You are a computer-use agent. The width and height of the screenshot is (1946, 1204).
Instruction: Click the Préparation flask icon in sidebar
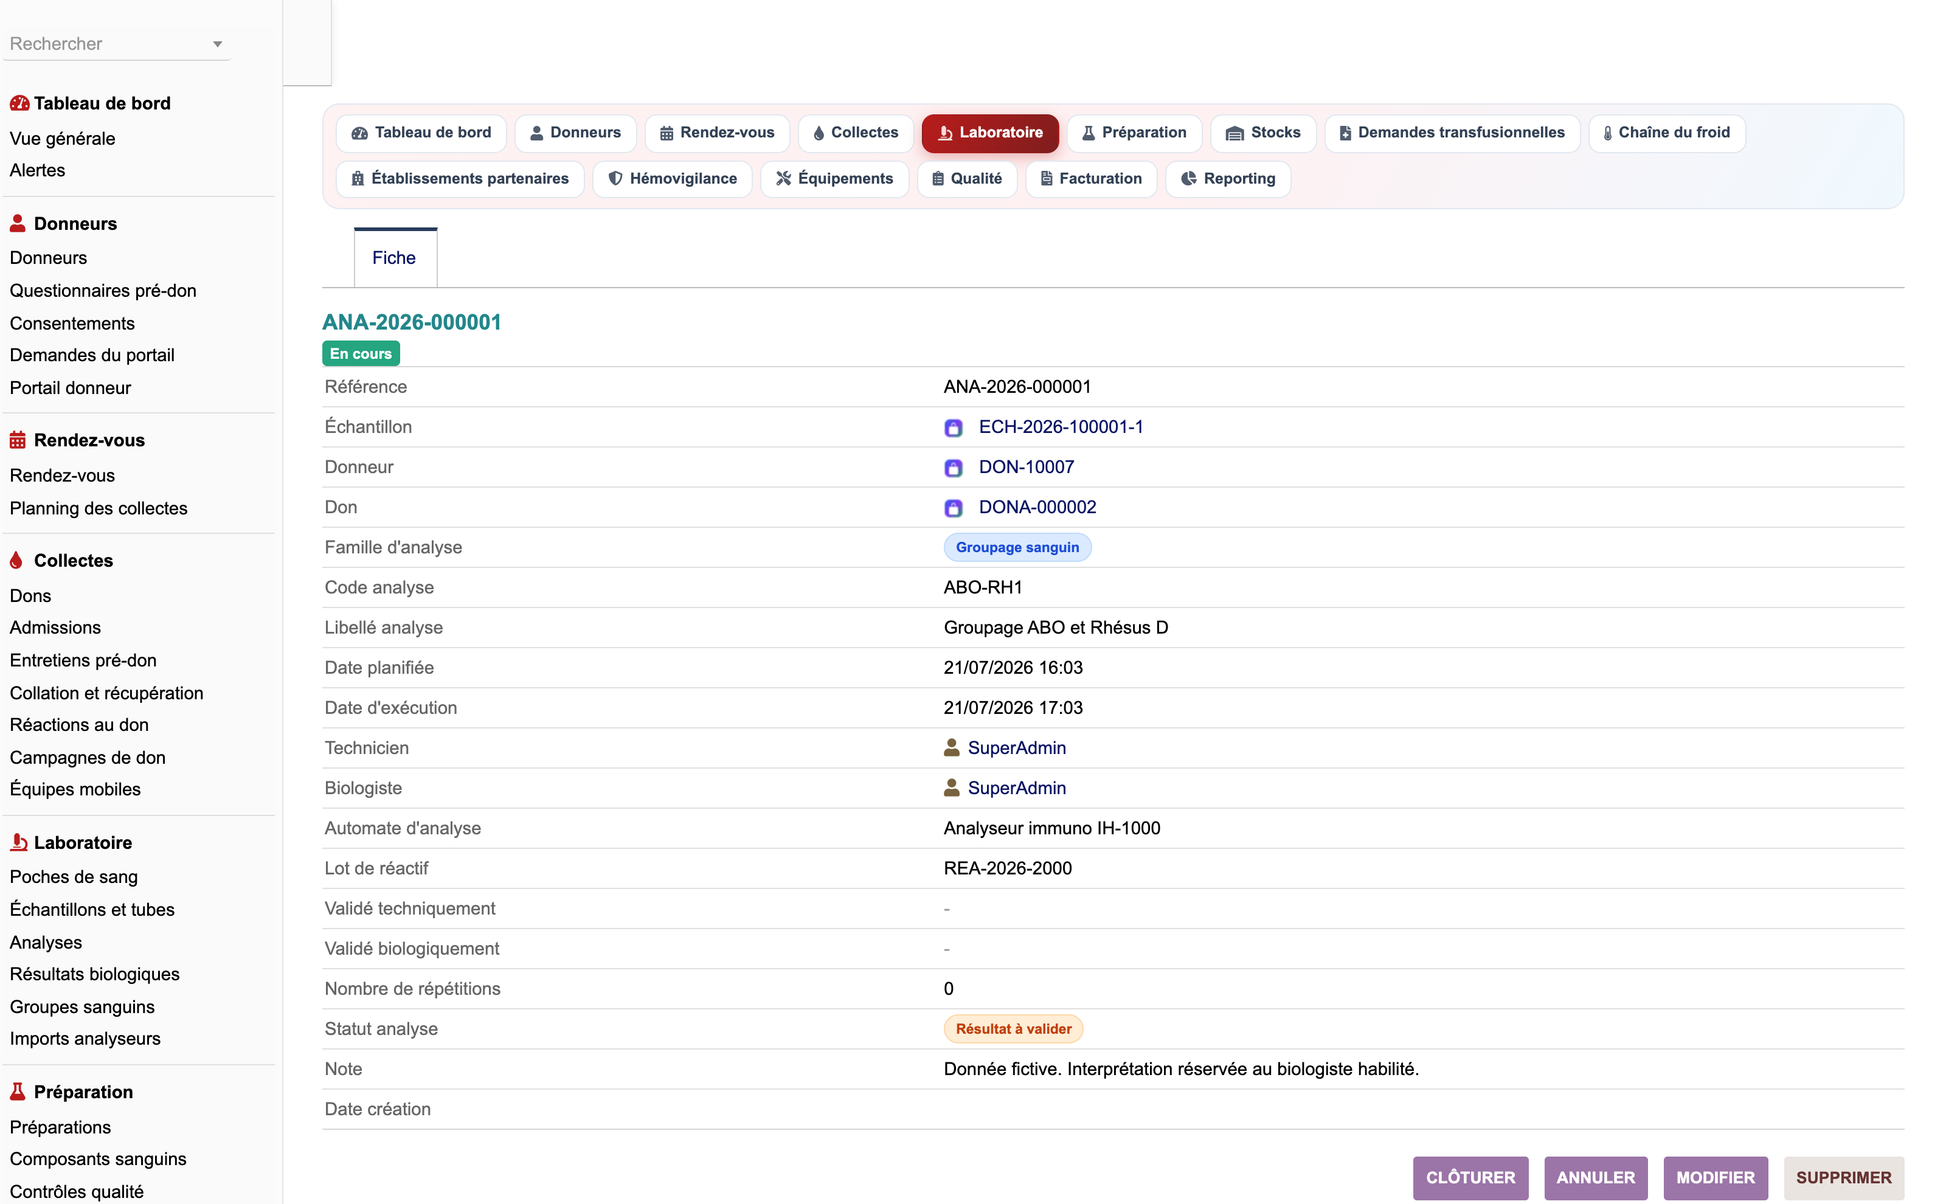[18, 1092]
